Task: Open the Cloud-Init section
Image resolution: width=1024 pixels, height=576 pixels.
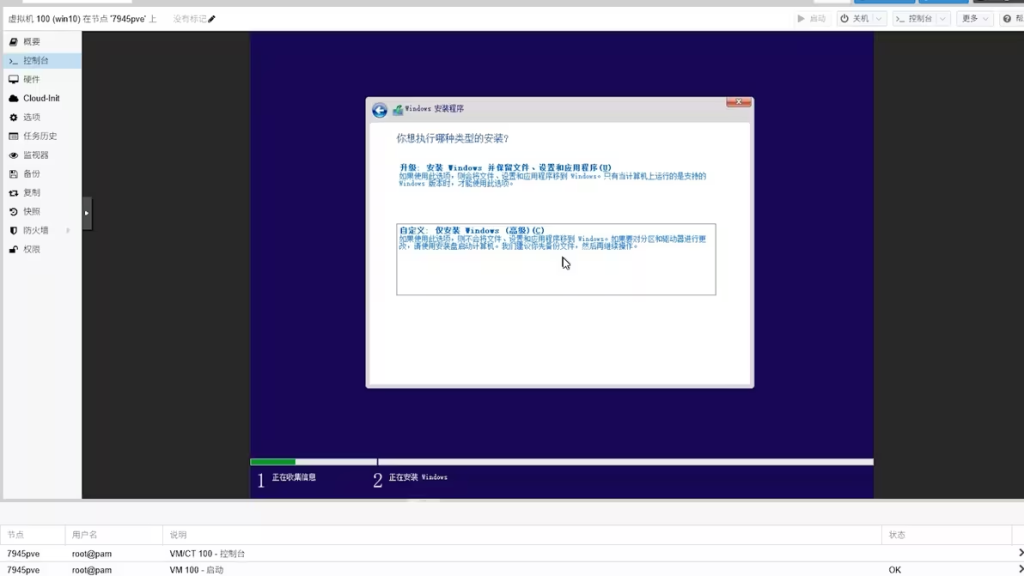Action: point(41,98)
